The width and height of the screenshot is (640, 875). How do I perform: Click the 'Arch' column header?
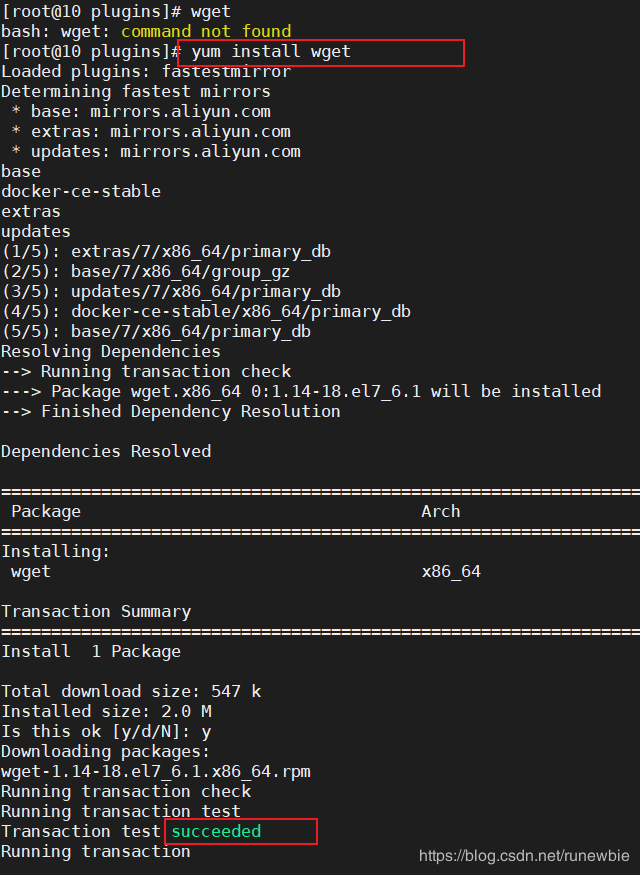point(441,511)
